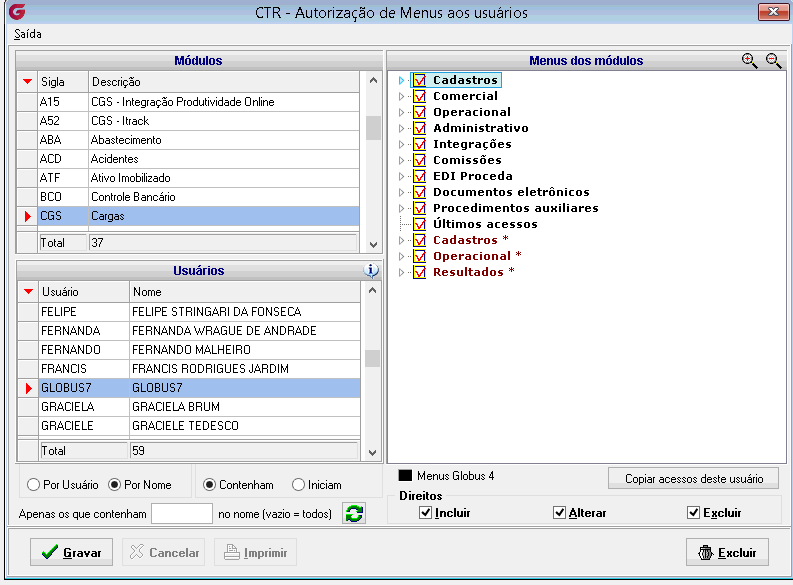The height and width of the screenshot is (585, 793).
Task: Close the CTR authorization window
Action: (x=773, y=12)
